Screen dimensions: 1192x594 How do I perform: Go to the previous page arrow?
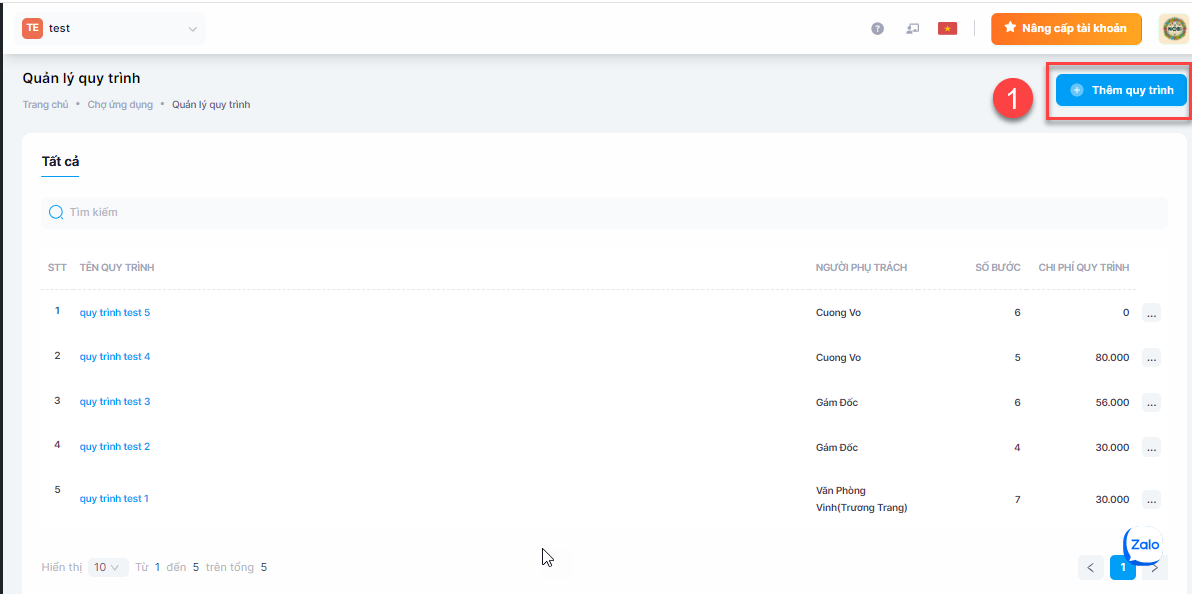tap(1091, 568)
